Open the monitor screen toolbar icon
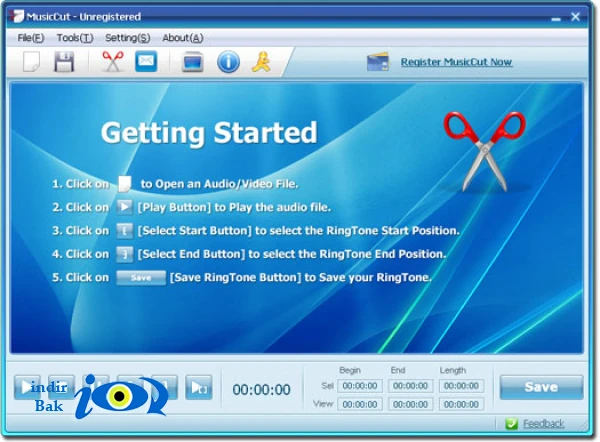The height and width of the screenshot is (442, 600). (x=192, y=62)
